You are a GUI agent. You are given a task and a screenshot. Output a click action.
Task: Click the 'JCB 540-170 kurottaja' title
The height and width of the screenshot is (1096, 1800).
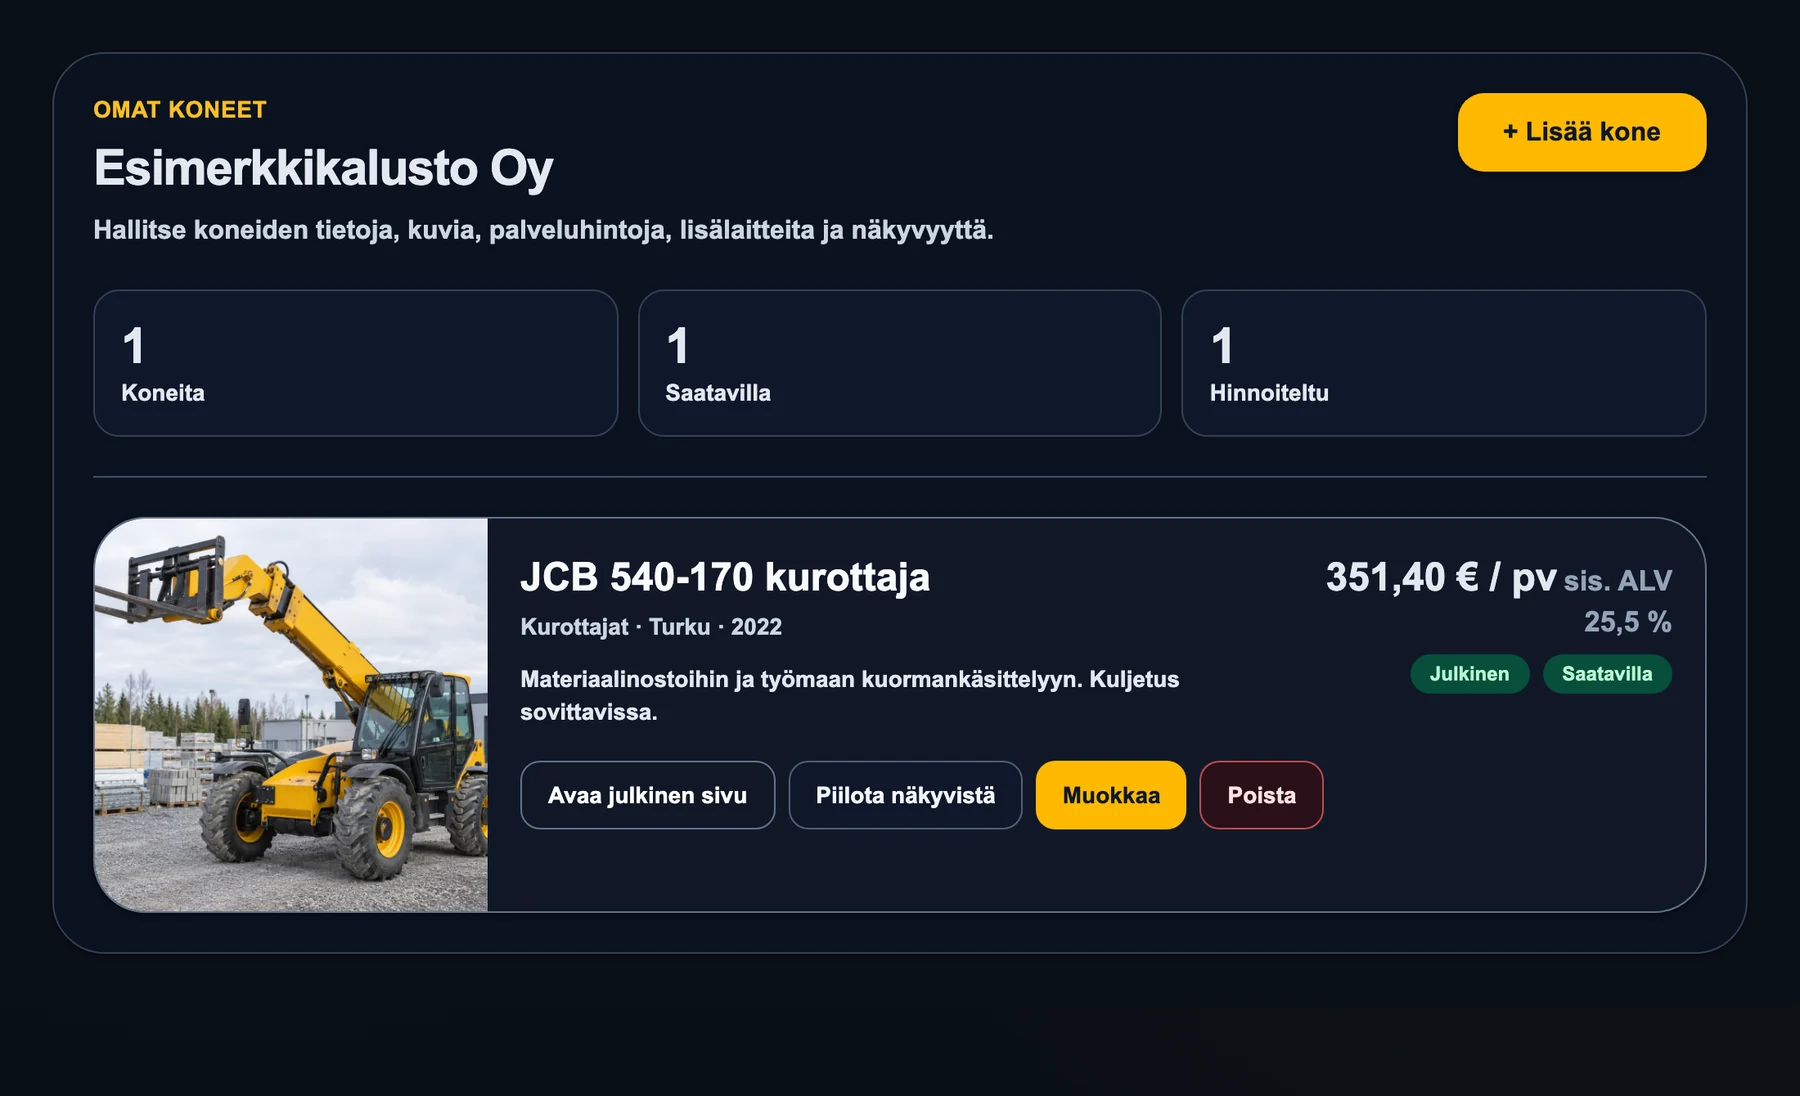[725, 577]
